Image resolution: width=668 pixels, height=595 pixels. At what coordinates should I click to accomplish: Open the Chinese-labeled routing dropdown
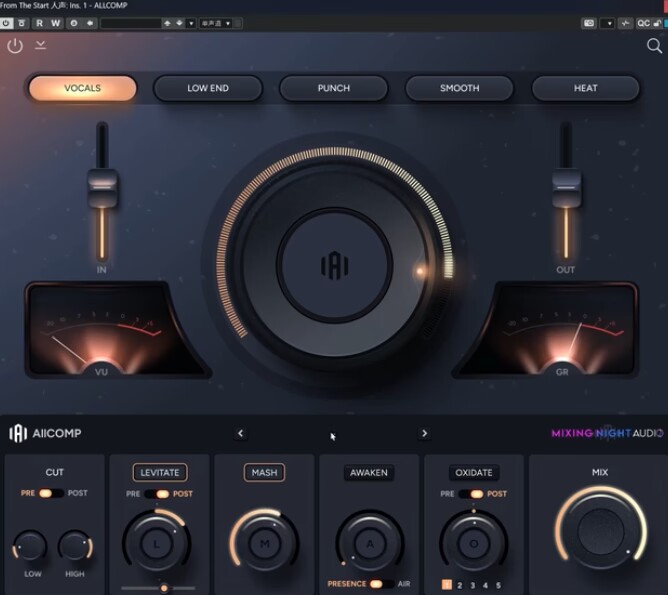pyautogui.click(x=216, y=23)
